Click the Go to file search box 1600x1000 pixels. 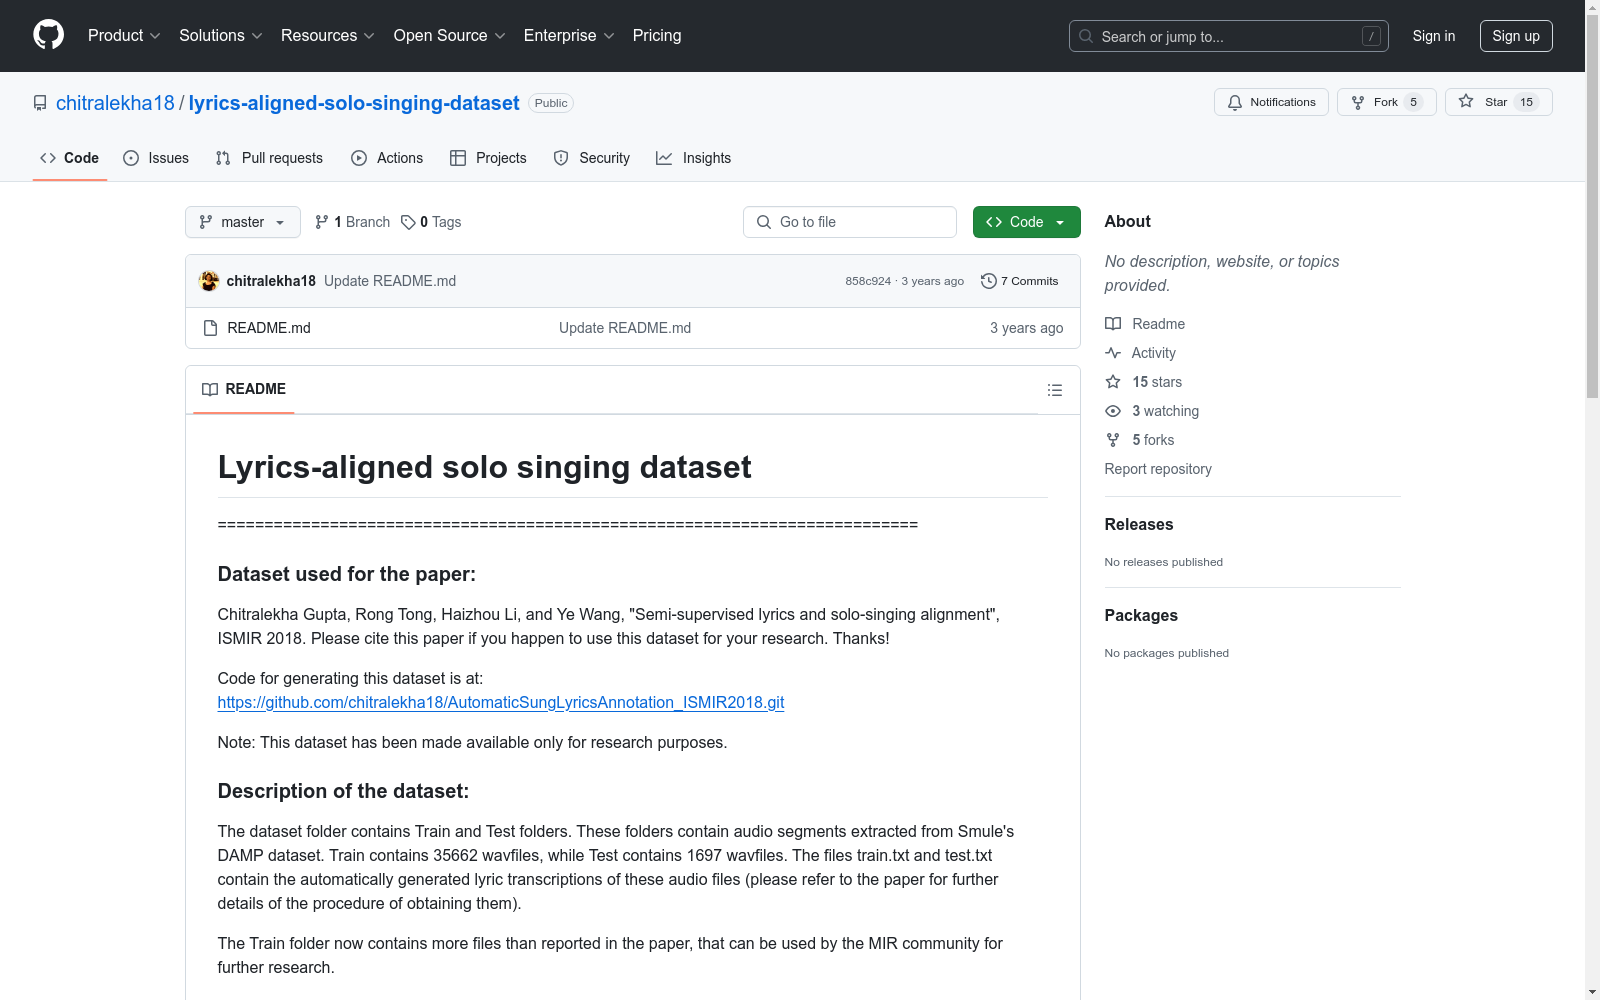pos(850,222)
